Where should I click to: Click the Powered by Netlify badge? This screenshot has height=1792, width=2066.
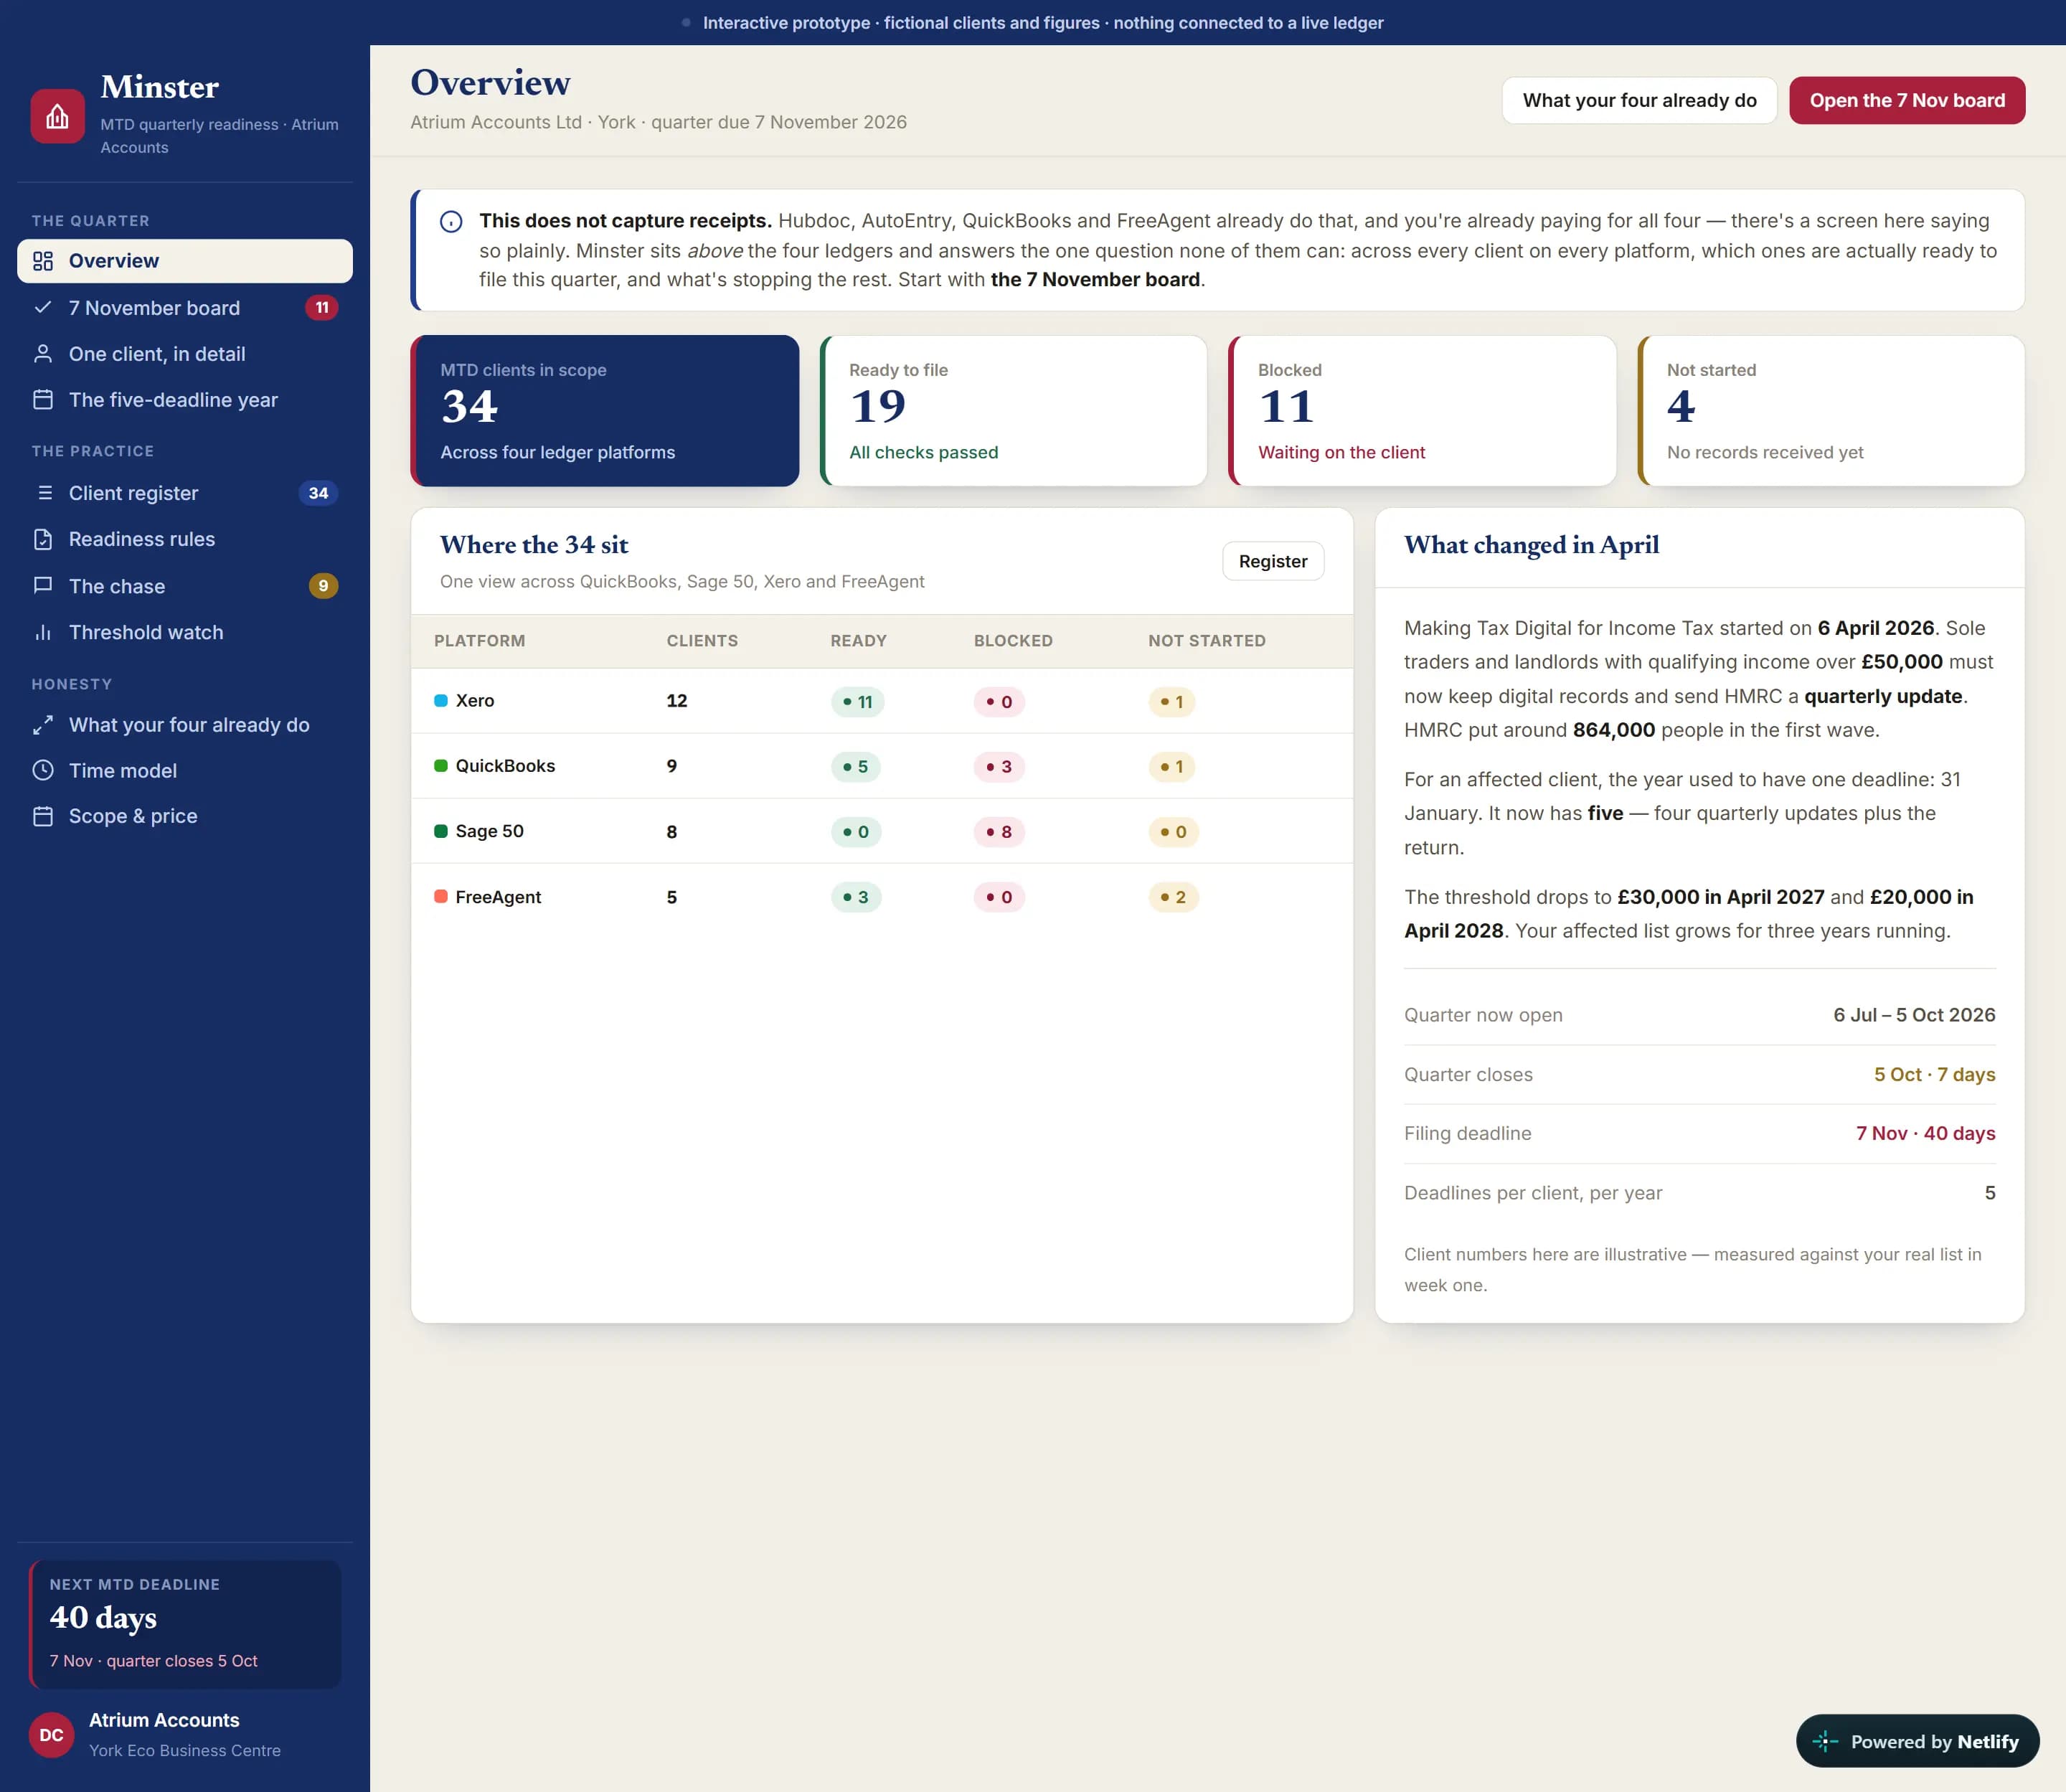(1917, 1742)
